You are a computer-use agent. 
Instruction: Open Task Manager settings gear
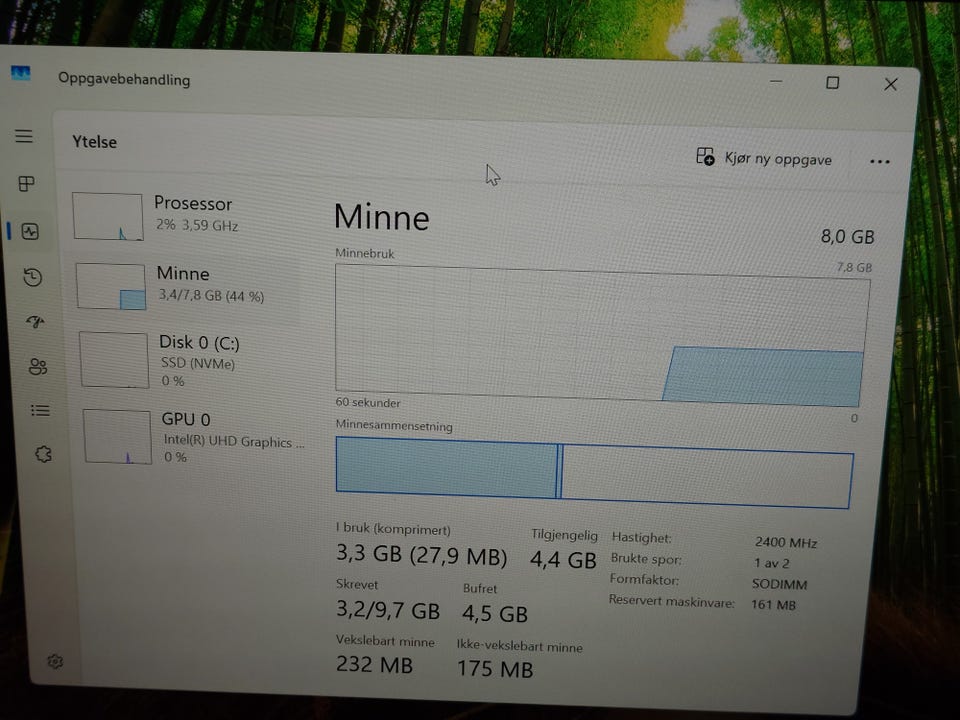pos(55,661)
